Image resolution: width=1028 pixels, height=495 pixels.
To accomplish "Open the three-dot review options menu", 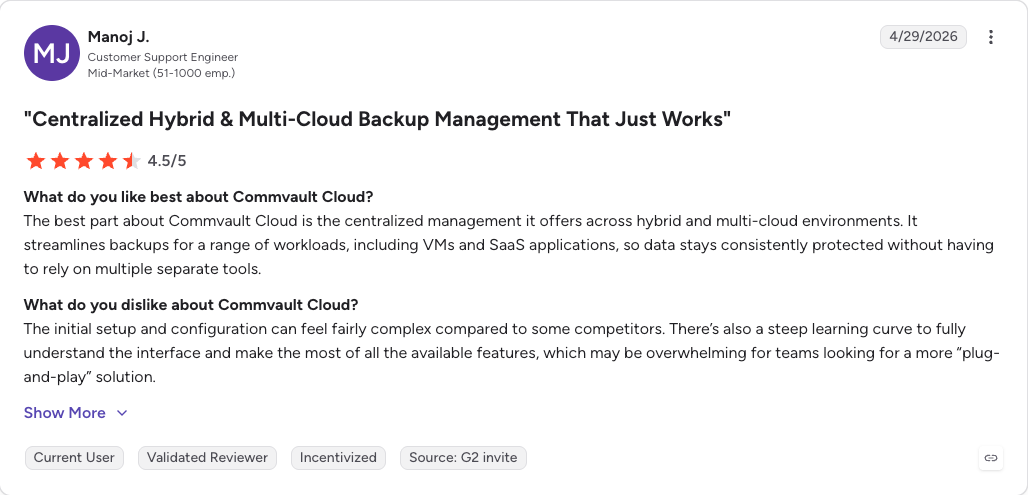I will coord(991,37).
